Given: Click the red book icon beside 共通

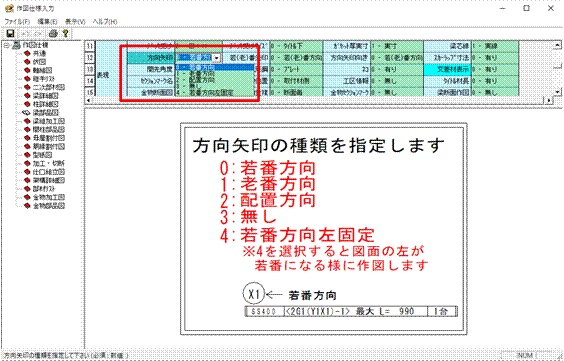Looking at the screenshot, I should (x=27, y=53).
